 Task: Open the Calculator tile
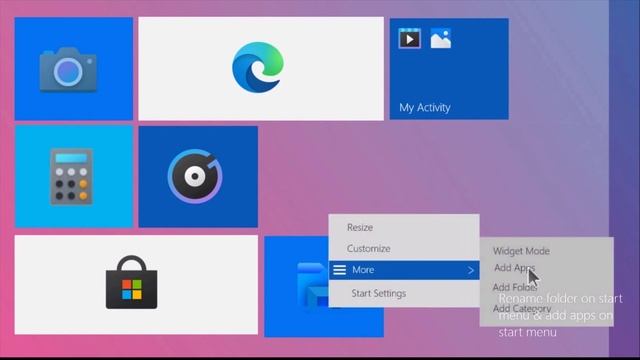coord(74,176)
